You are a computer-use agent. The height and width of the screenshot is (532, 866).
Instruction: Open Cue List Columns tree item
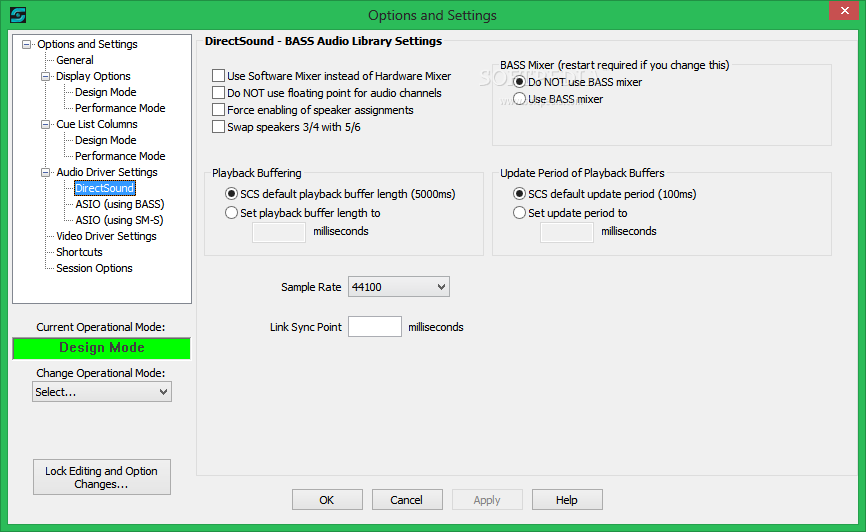coord(97,124)
